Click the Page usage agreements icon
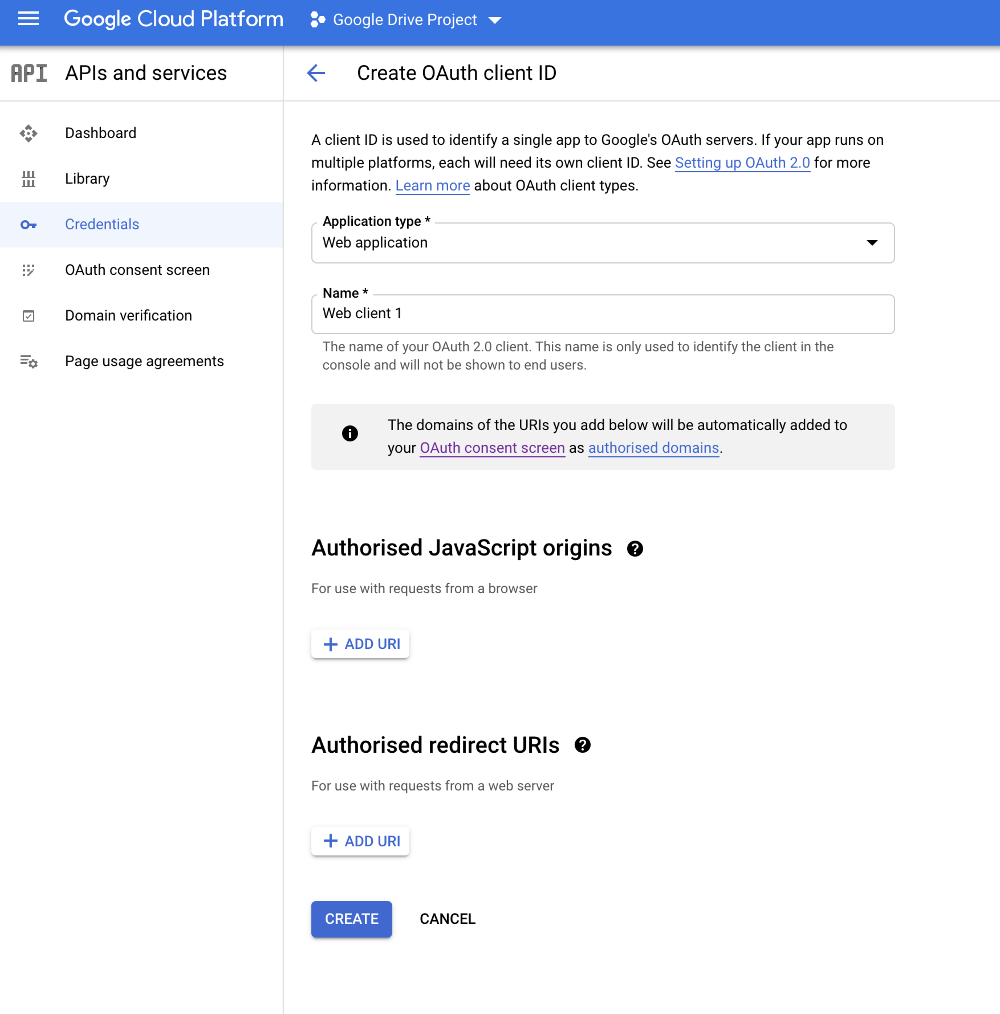The width and height of the screenshot is (1000, 1014). point(28,361)
